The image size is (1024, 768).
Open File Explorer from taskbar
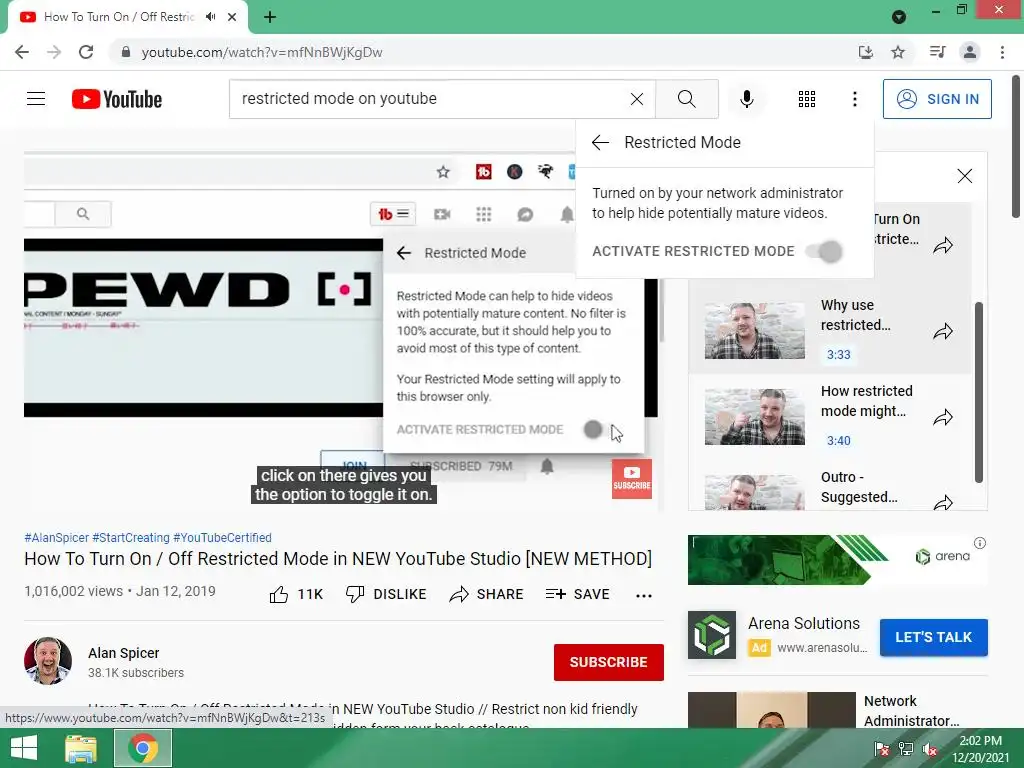(80, 748)
